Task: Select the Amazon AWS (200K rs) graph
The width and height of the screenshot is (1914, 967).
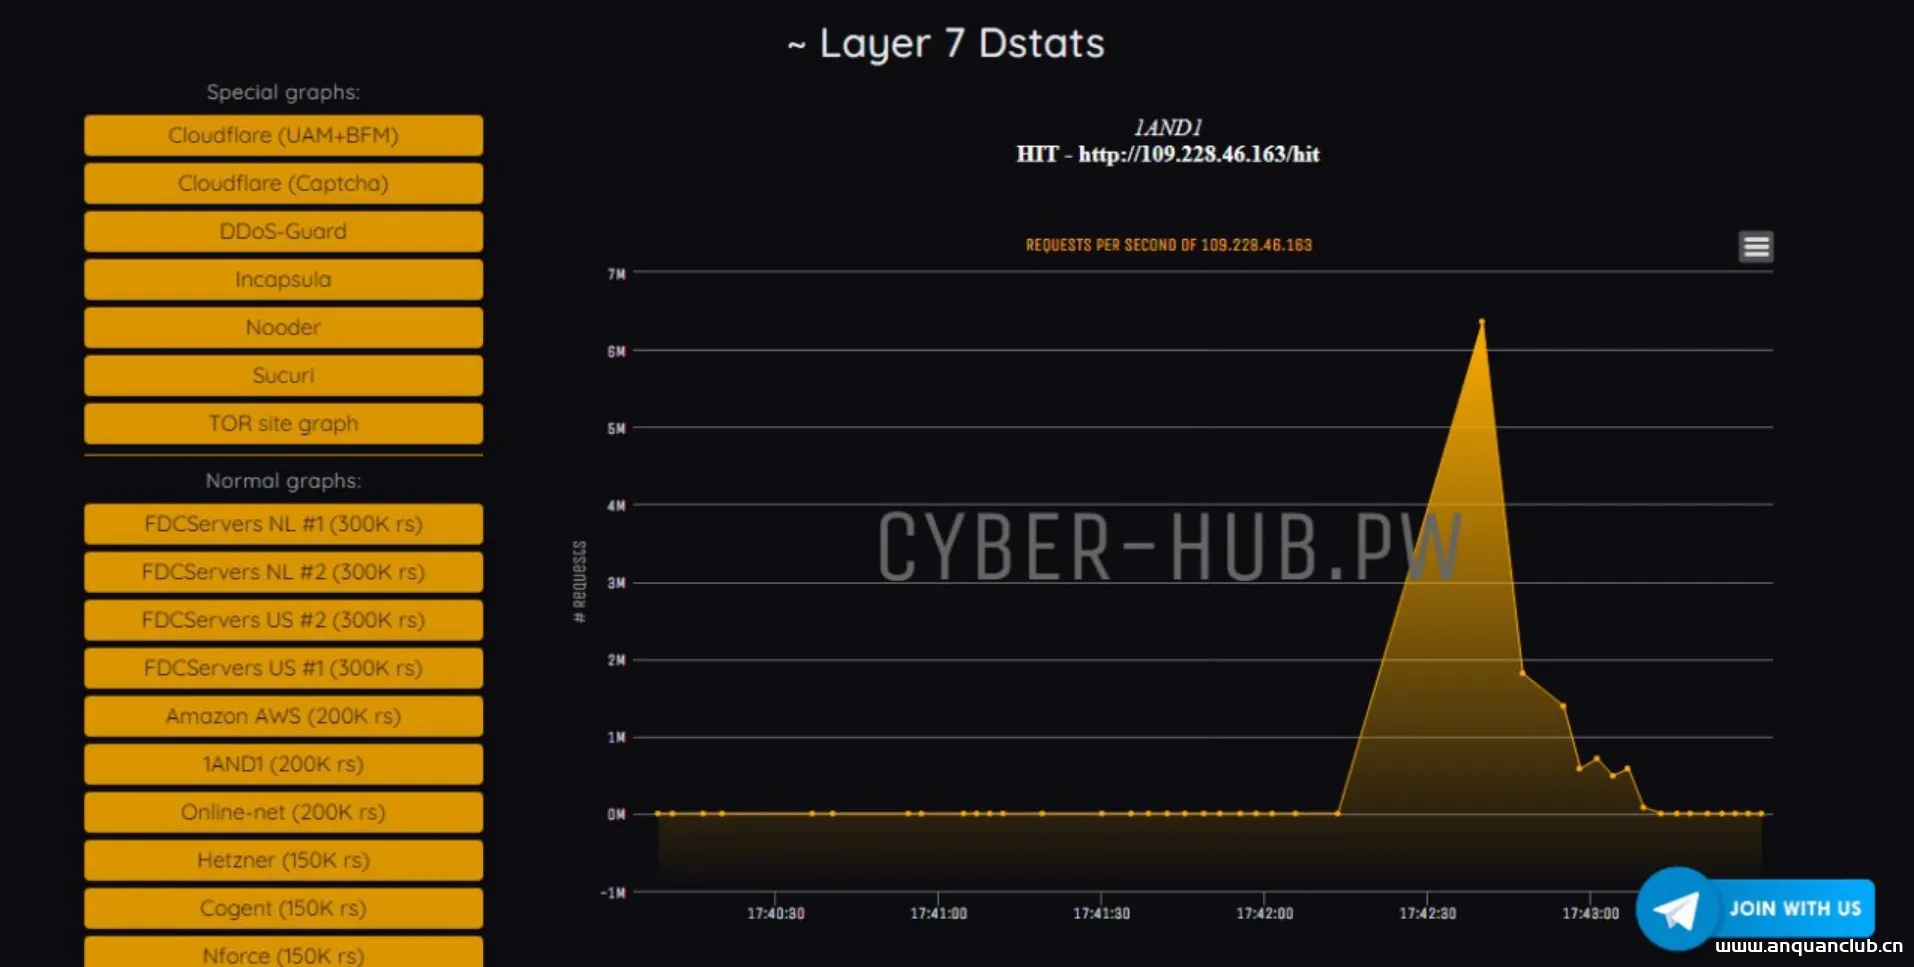Action: 283,715
